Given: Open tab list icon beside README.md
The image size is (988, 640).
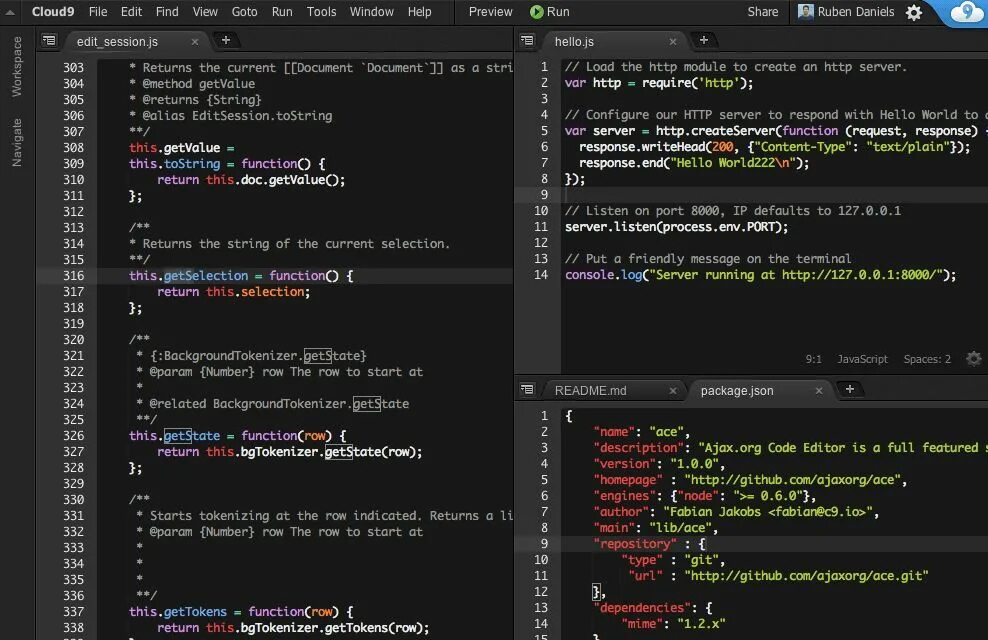Looking at the screenshot, I should pos(527,389).
